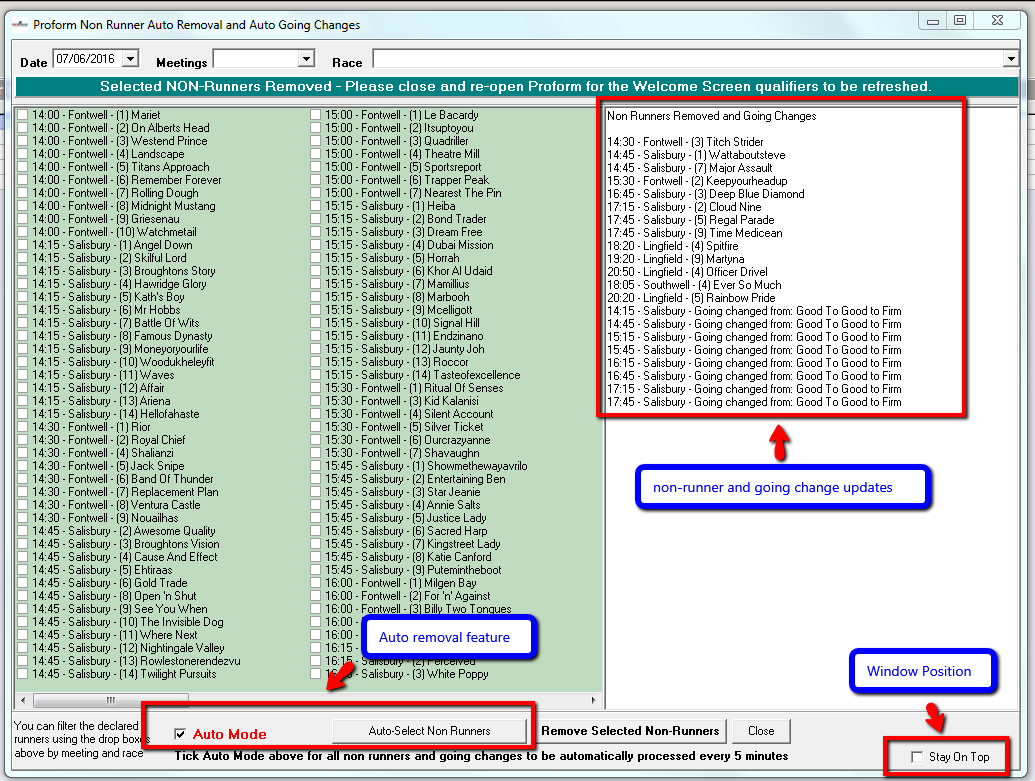Image resolution: width=1035 pixels, height=781 pixels.
Task: Select checkbox for 14:15 Salisbury Angel Down
Action: click(x=22, y=245)
